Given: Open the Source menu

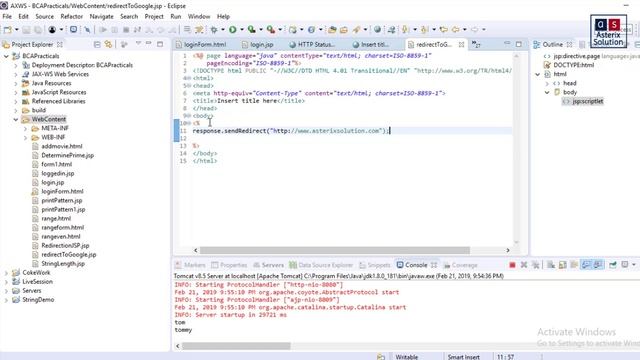Looking at the screenshot, I should [44, 16].
